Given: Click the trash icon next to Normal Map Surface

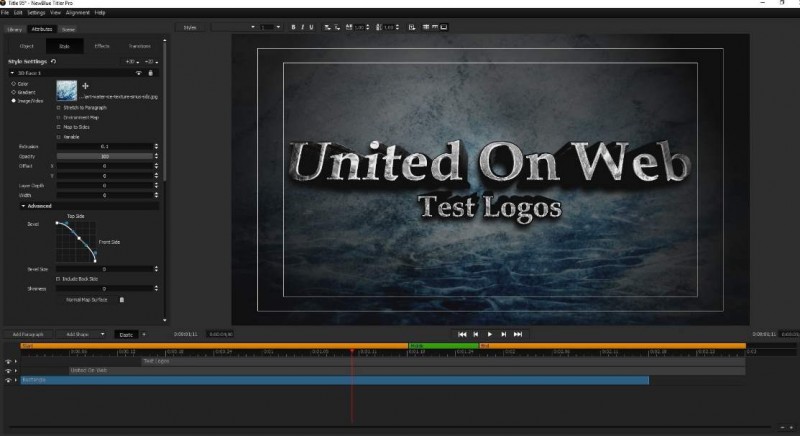Looking at the screenshot, I should click(x=121, y=300).
